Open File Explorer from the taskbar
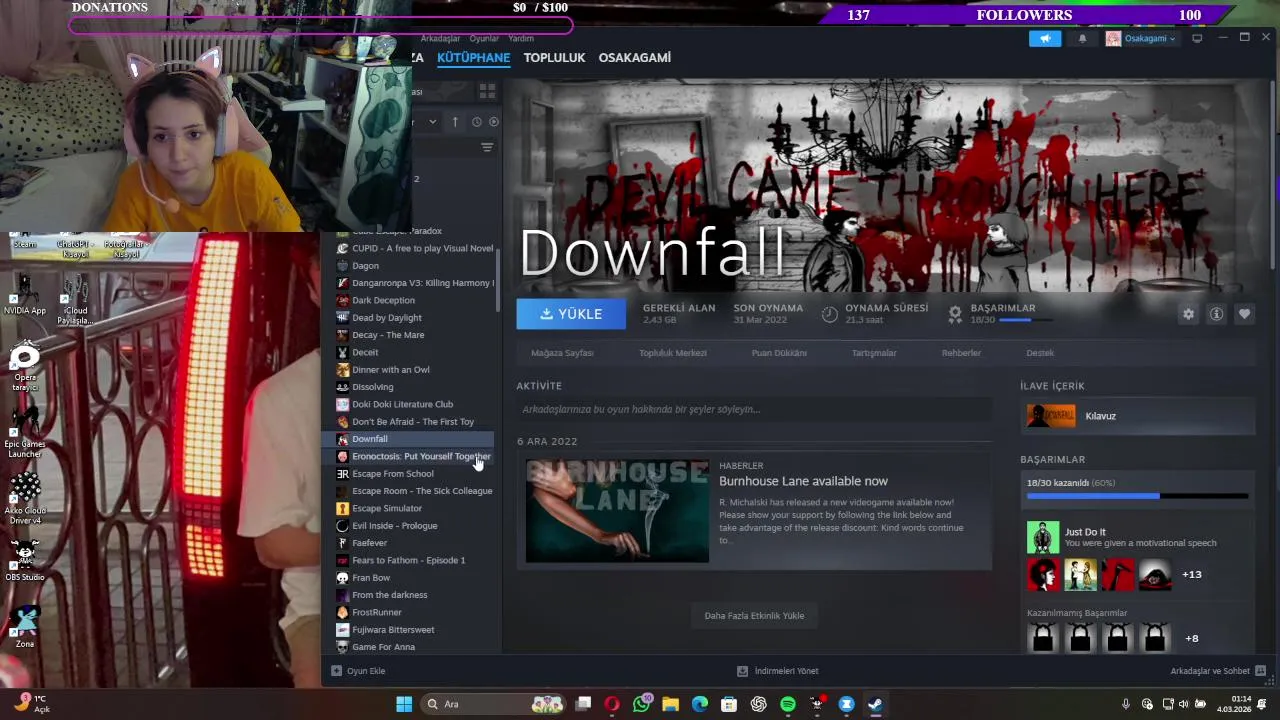This screenshot has width=1280, height=720. pos(670,704)
